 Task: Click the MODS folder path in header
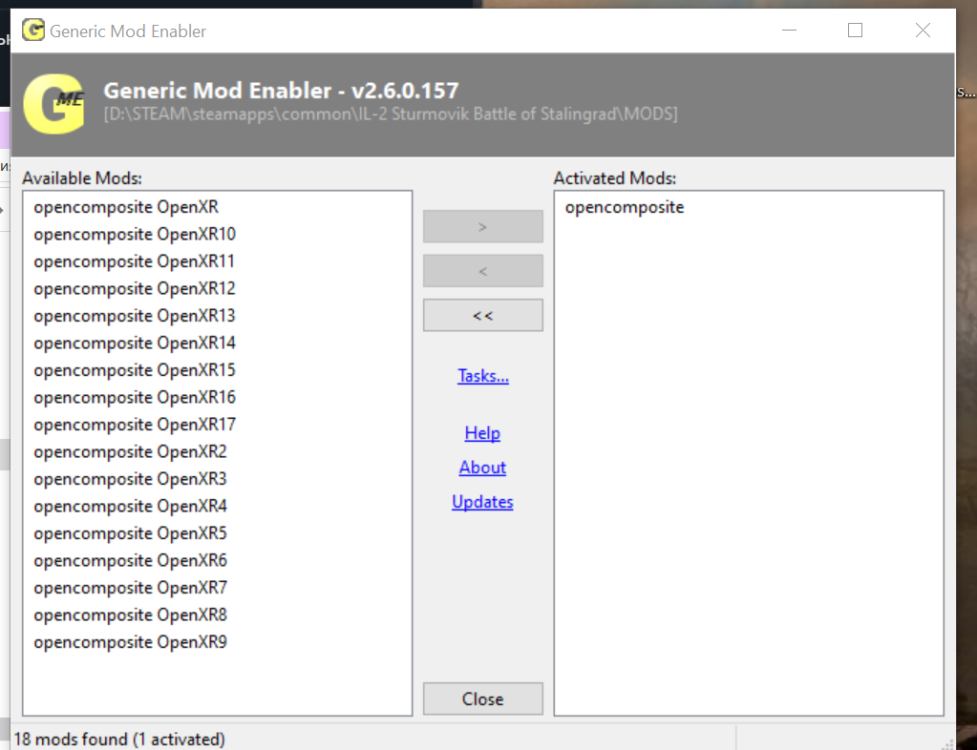(x=391, y=114)
